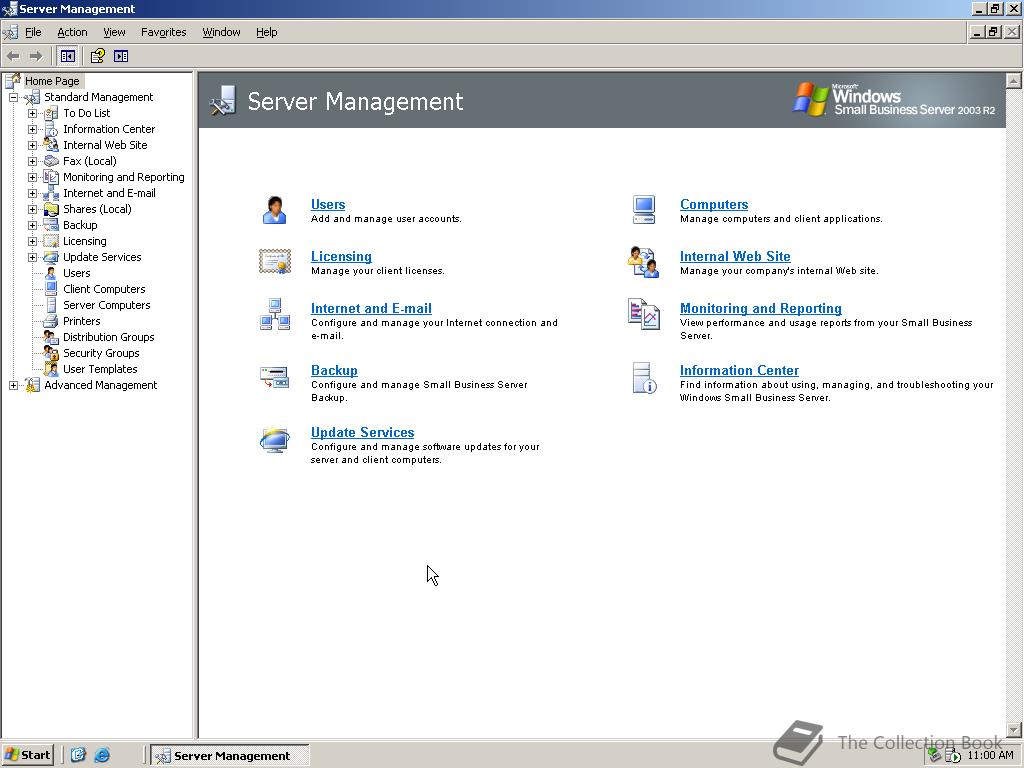Click the Backup drive icon

(x=274, y=378)
